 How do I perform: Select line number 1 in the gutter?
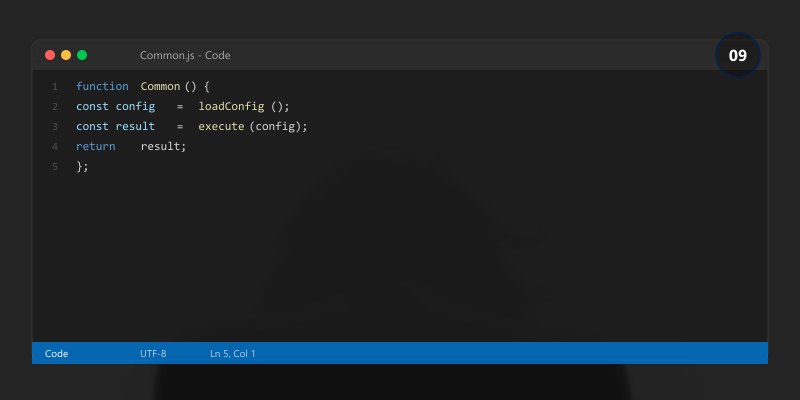(55, 87)
